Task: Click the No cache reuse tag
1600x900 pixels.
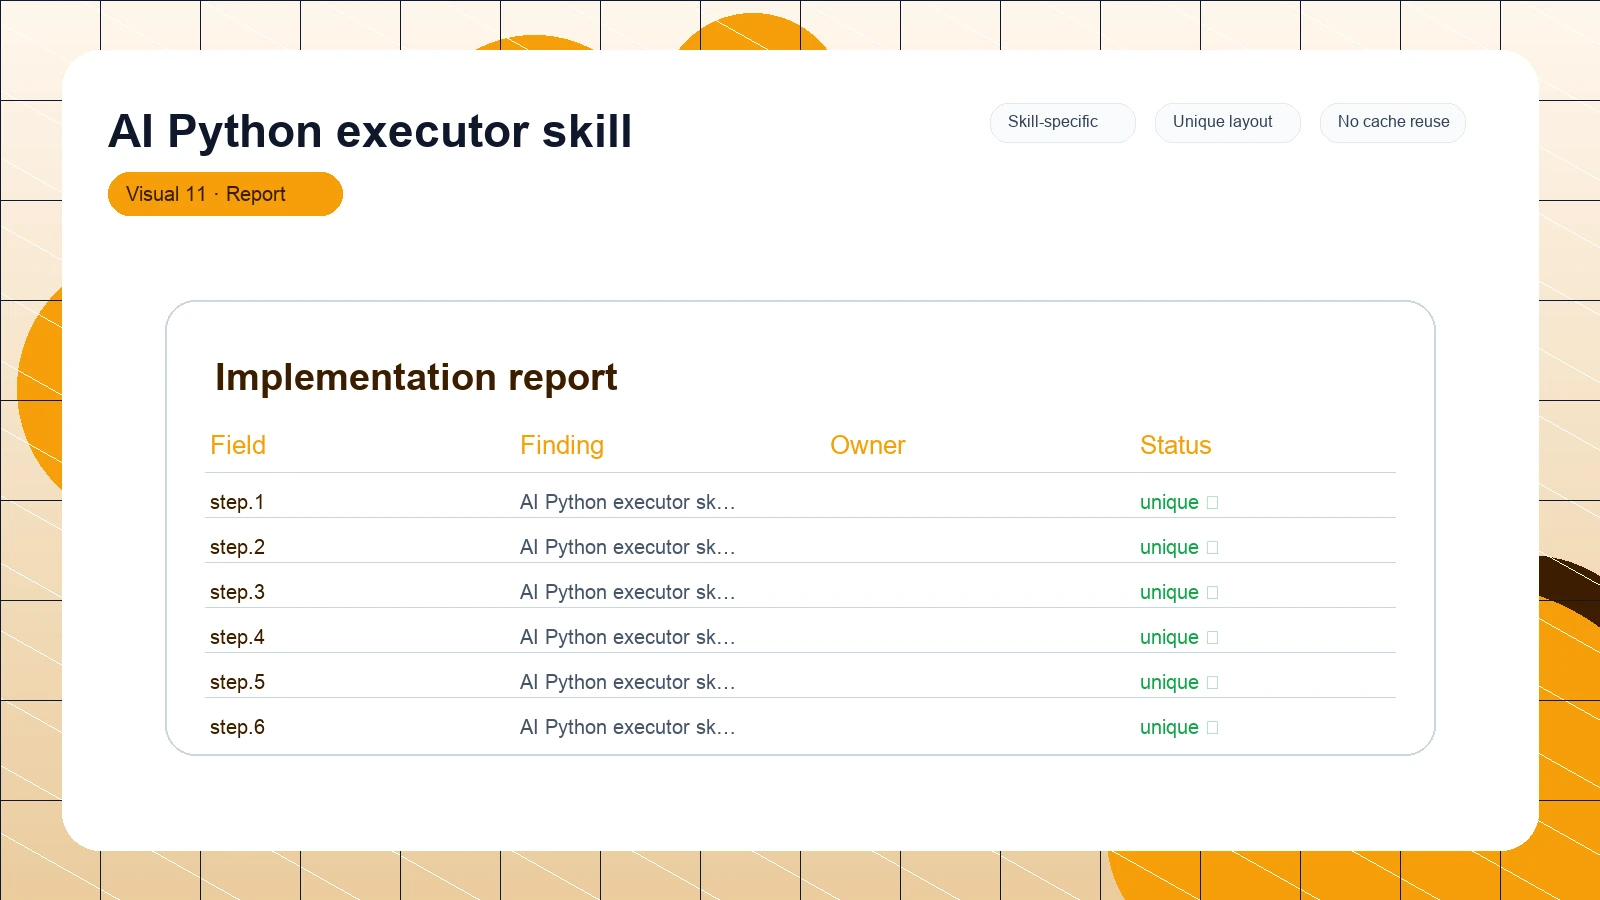Action: [x=1392, y=122]
